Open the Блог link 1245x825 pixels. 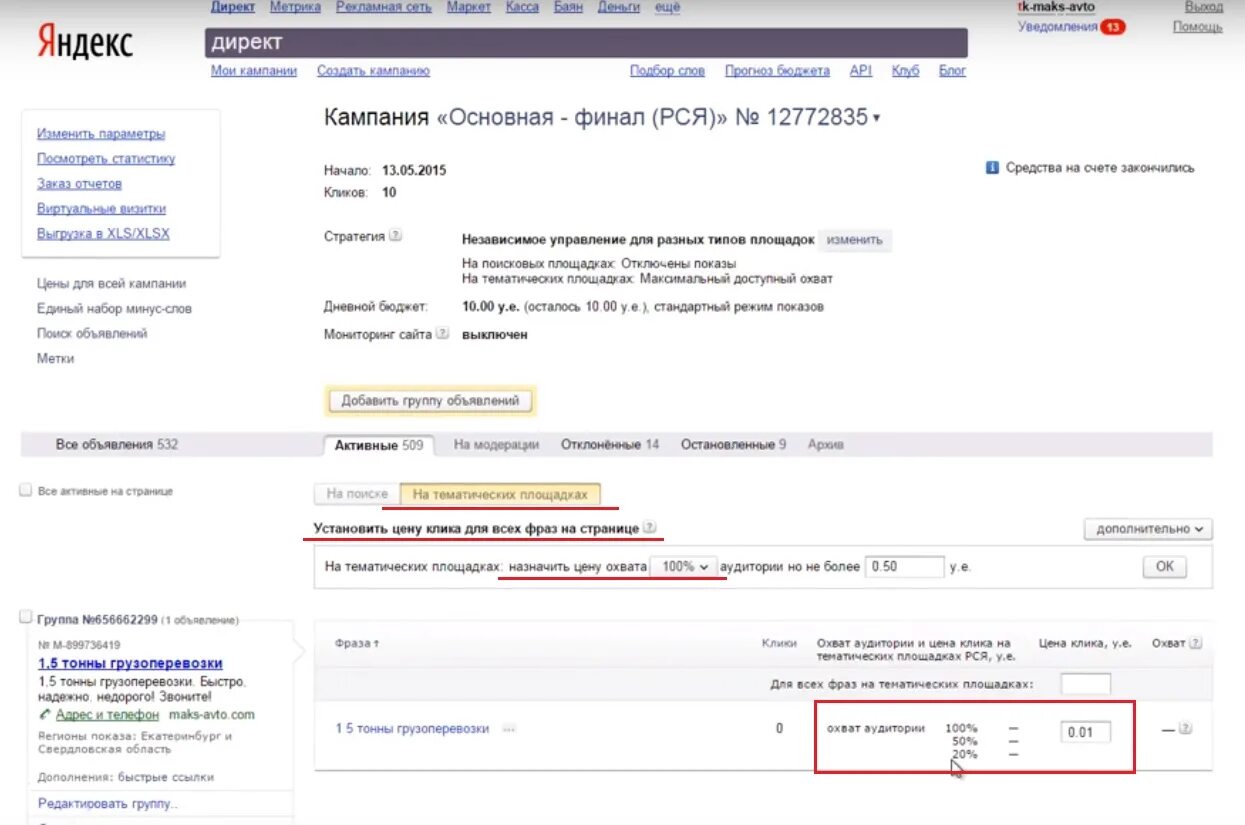[952, 71]
